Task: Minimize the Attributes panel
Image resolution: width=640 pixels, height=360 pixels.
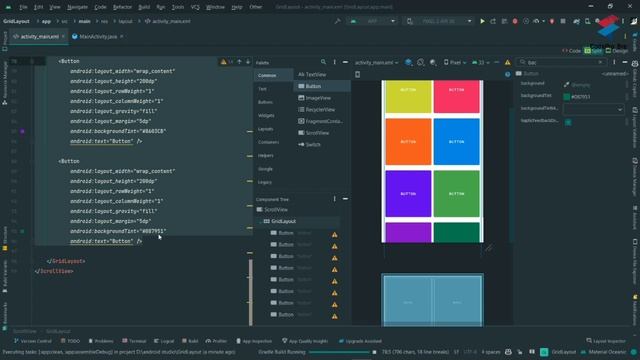Action: pyautogui.click(x=625, y=62)
